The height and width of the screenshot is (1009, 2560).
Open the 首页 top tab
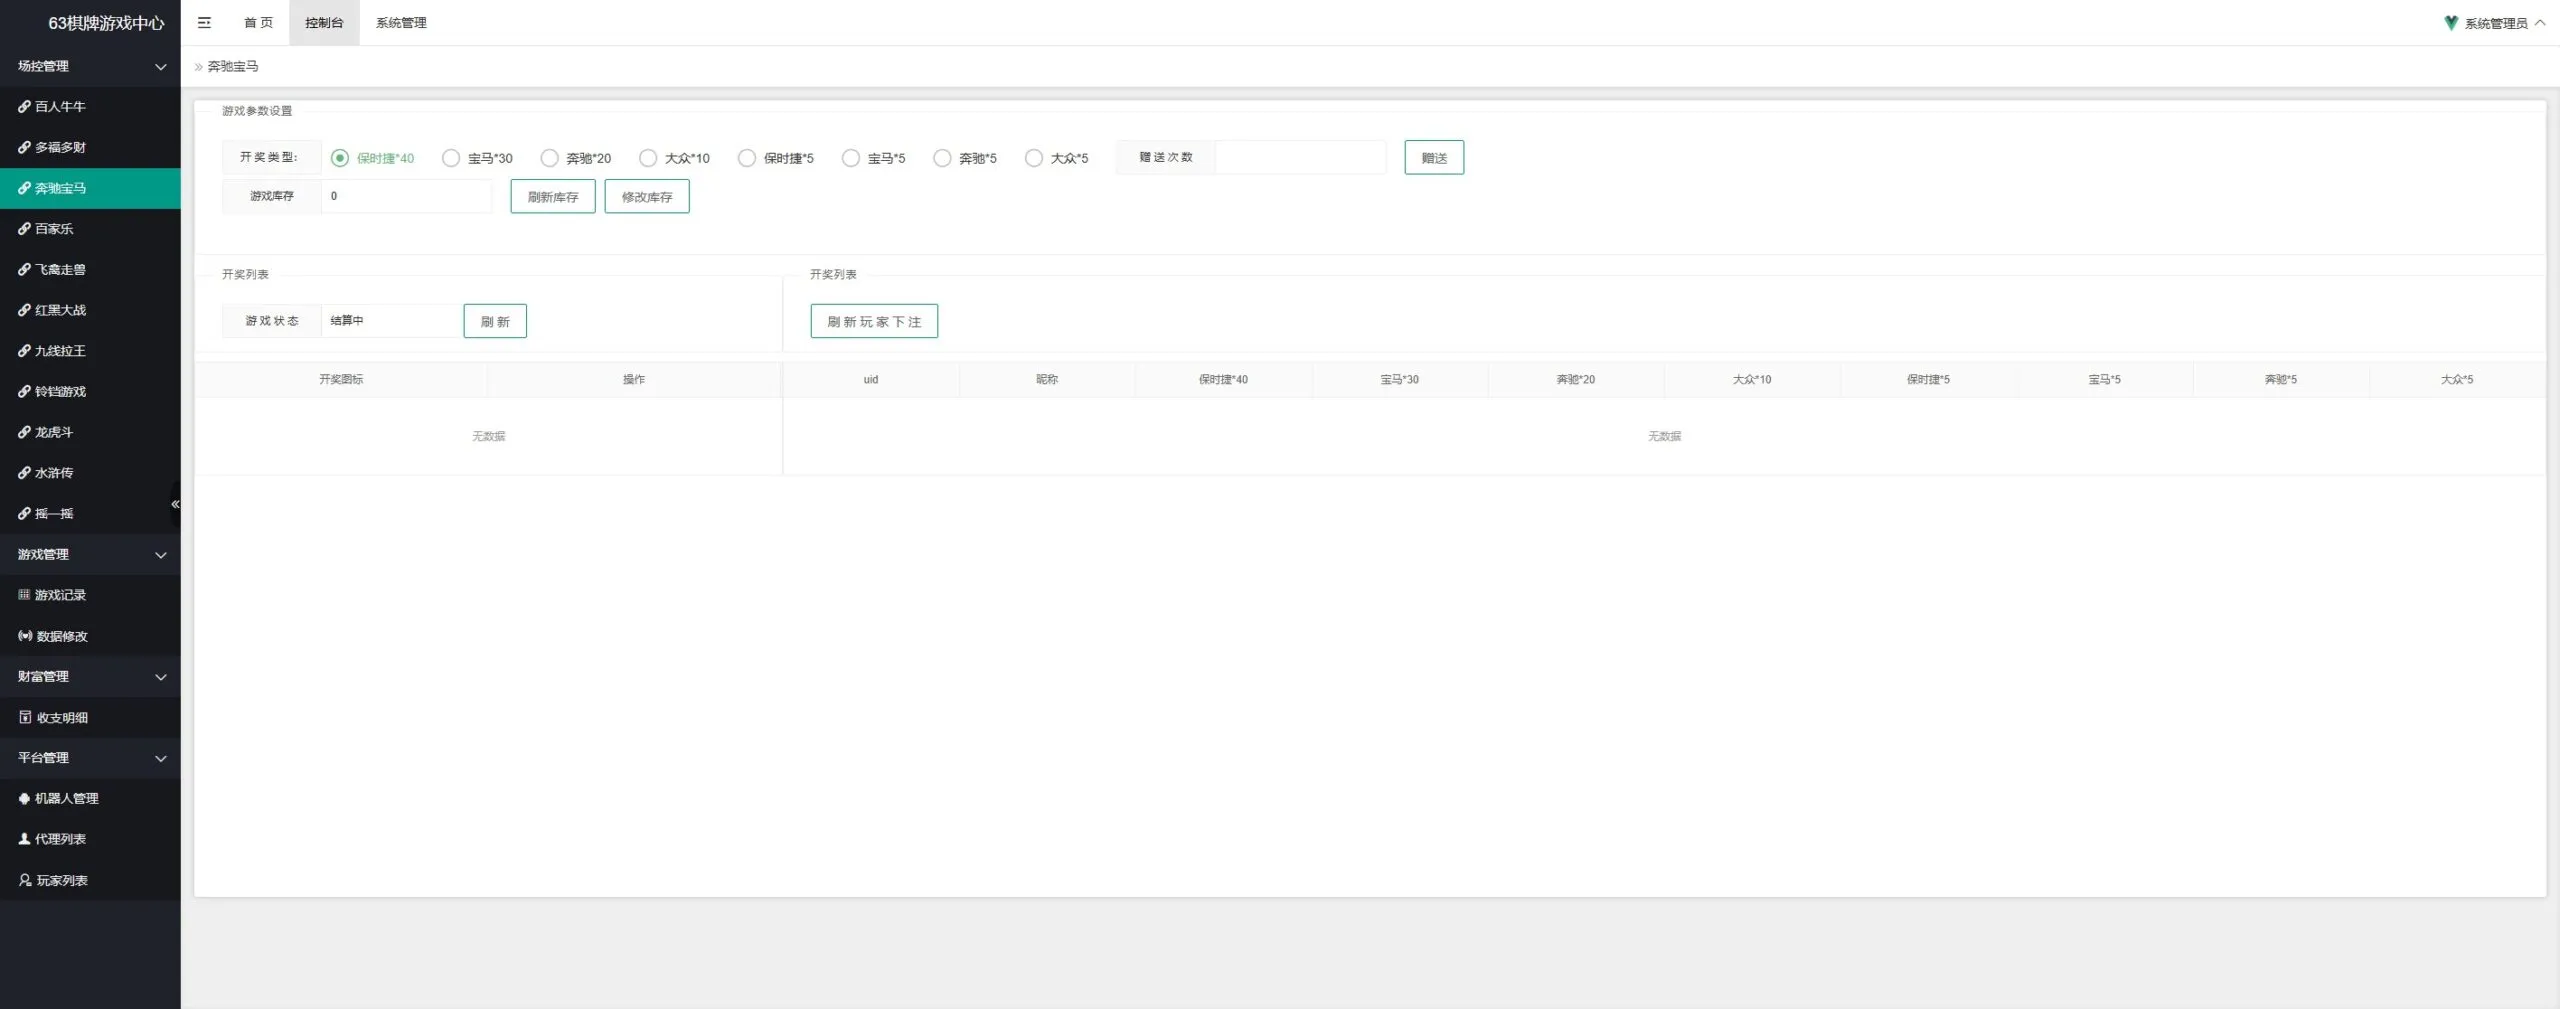pyautogui.click(x=258, y=22)
